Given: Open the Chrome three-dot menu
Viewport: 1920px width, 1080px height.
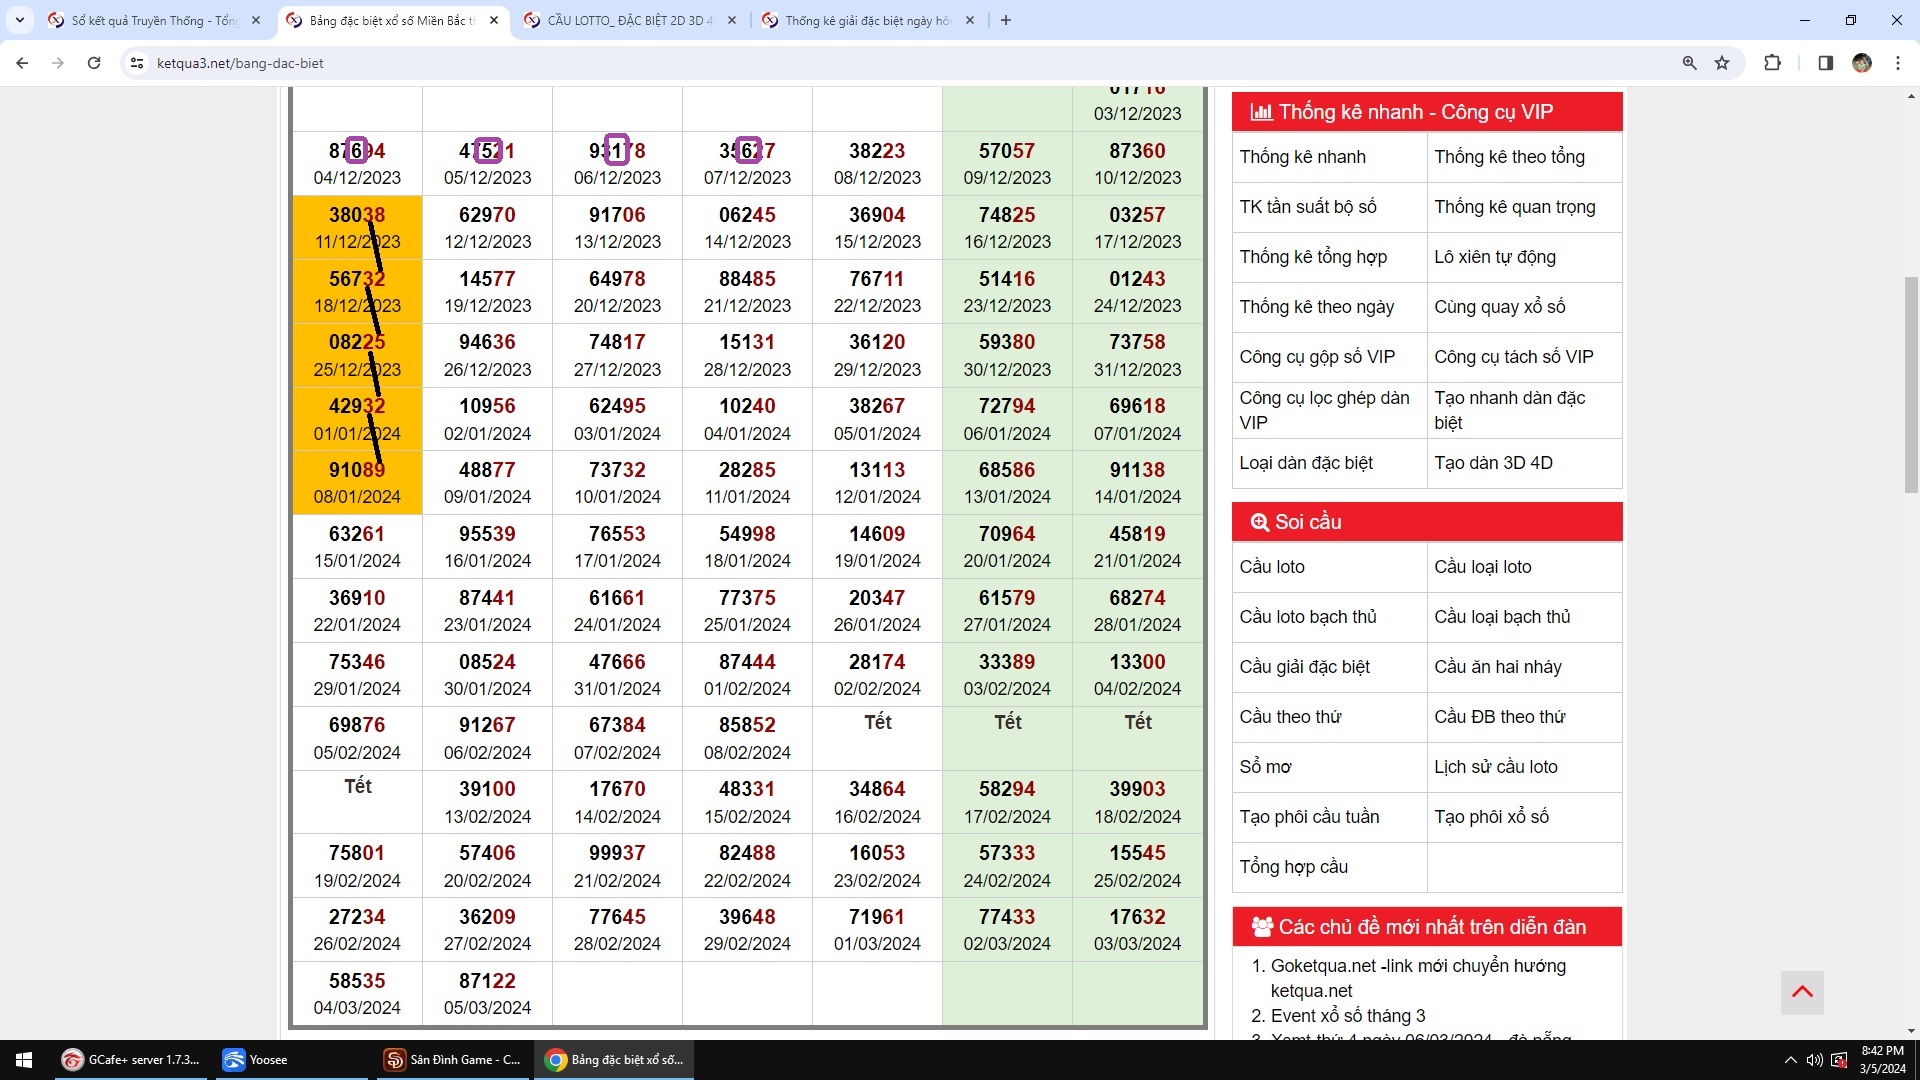Looking at the screenshot, I should tap(1898, 63).
